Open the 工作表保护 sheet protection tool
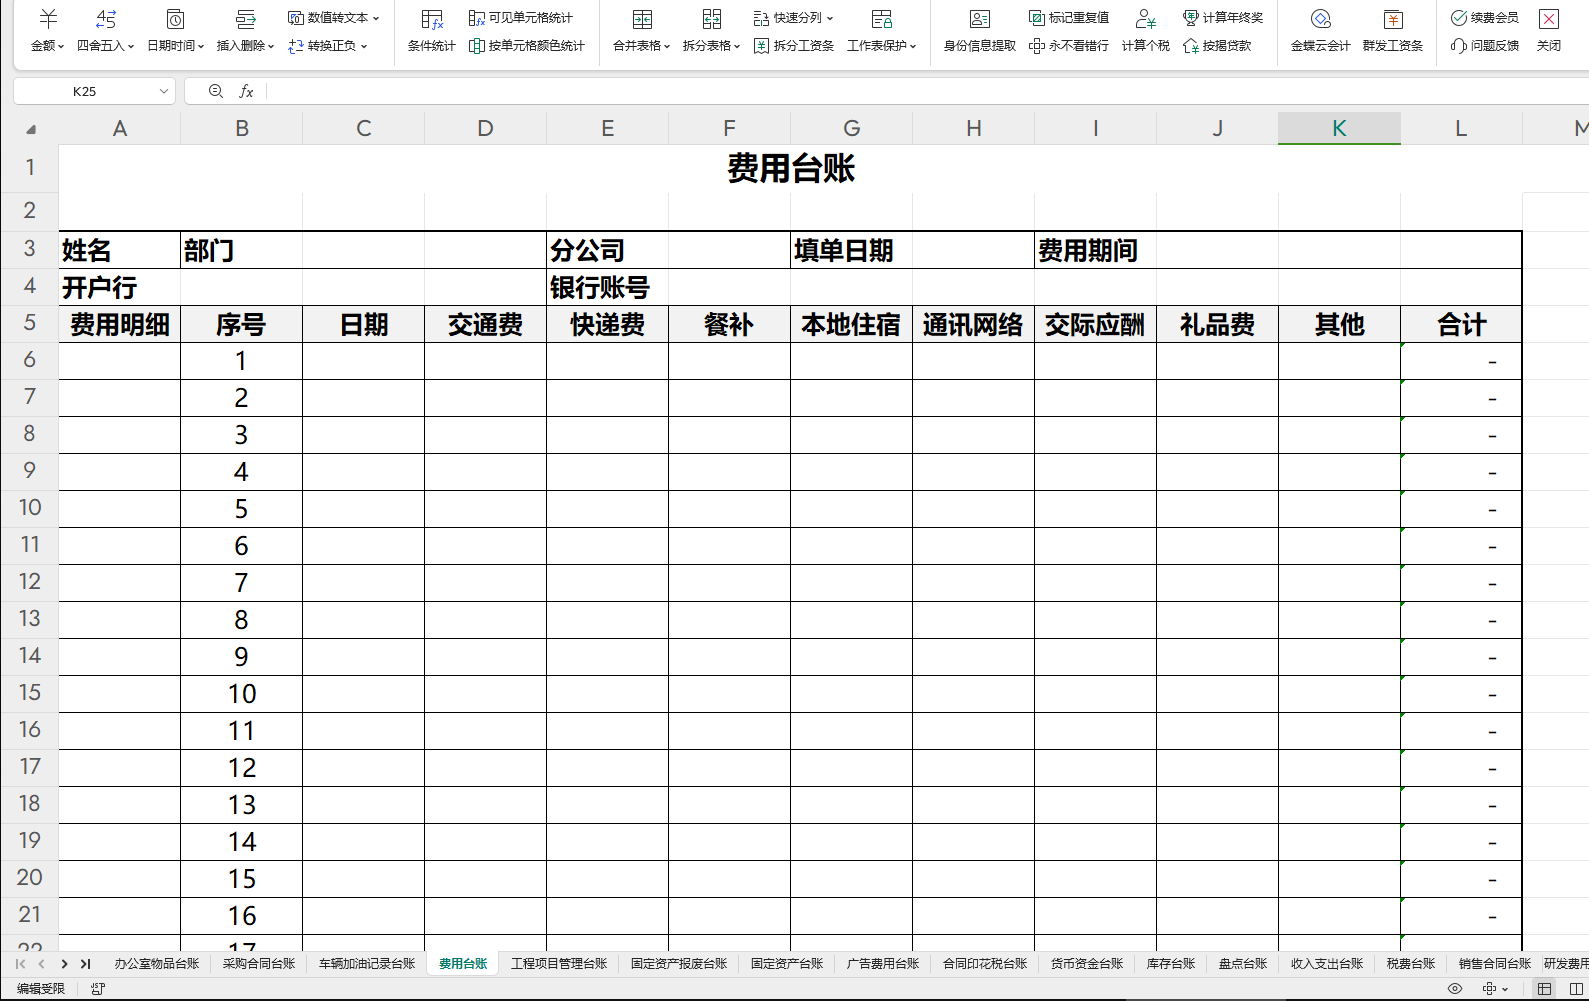This screenshot has width=1589, height=1001. tap(881, 30)
